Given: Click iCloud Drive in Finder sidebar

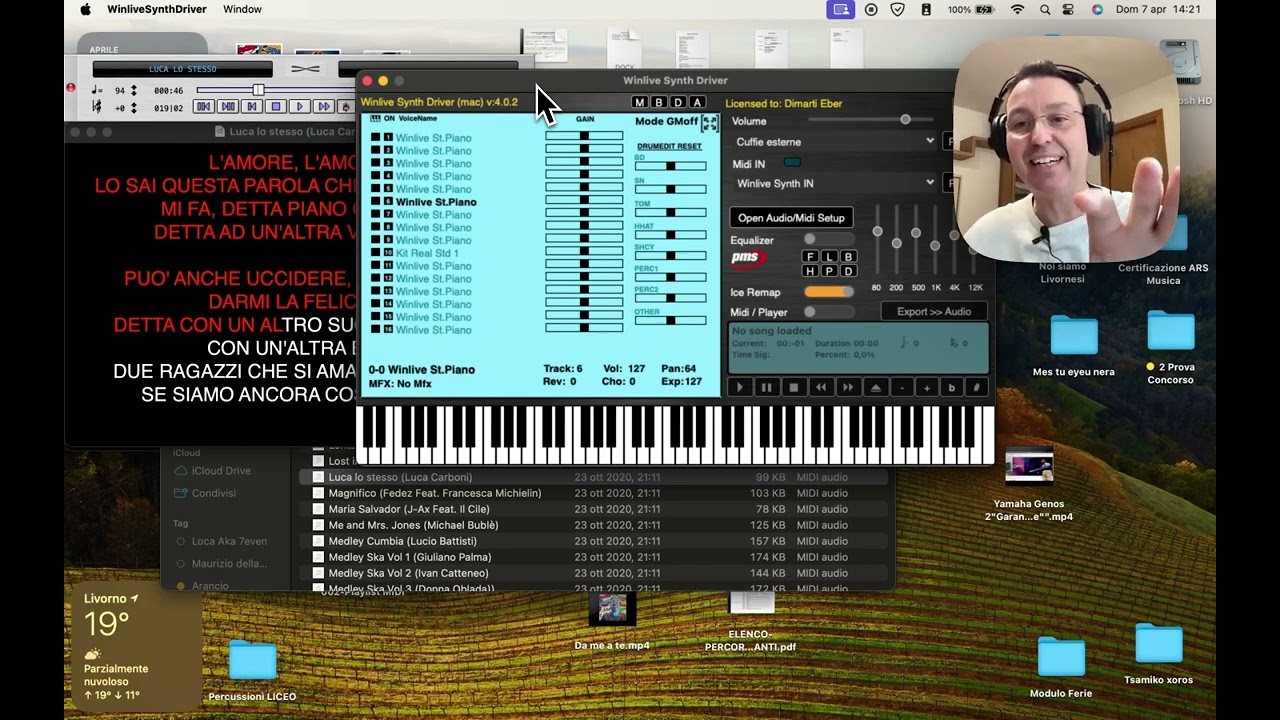Looking at the screenshot, I should pyautogui.click(x=211, y=471).
